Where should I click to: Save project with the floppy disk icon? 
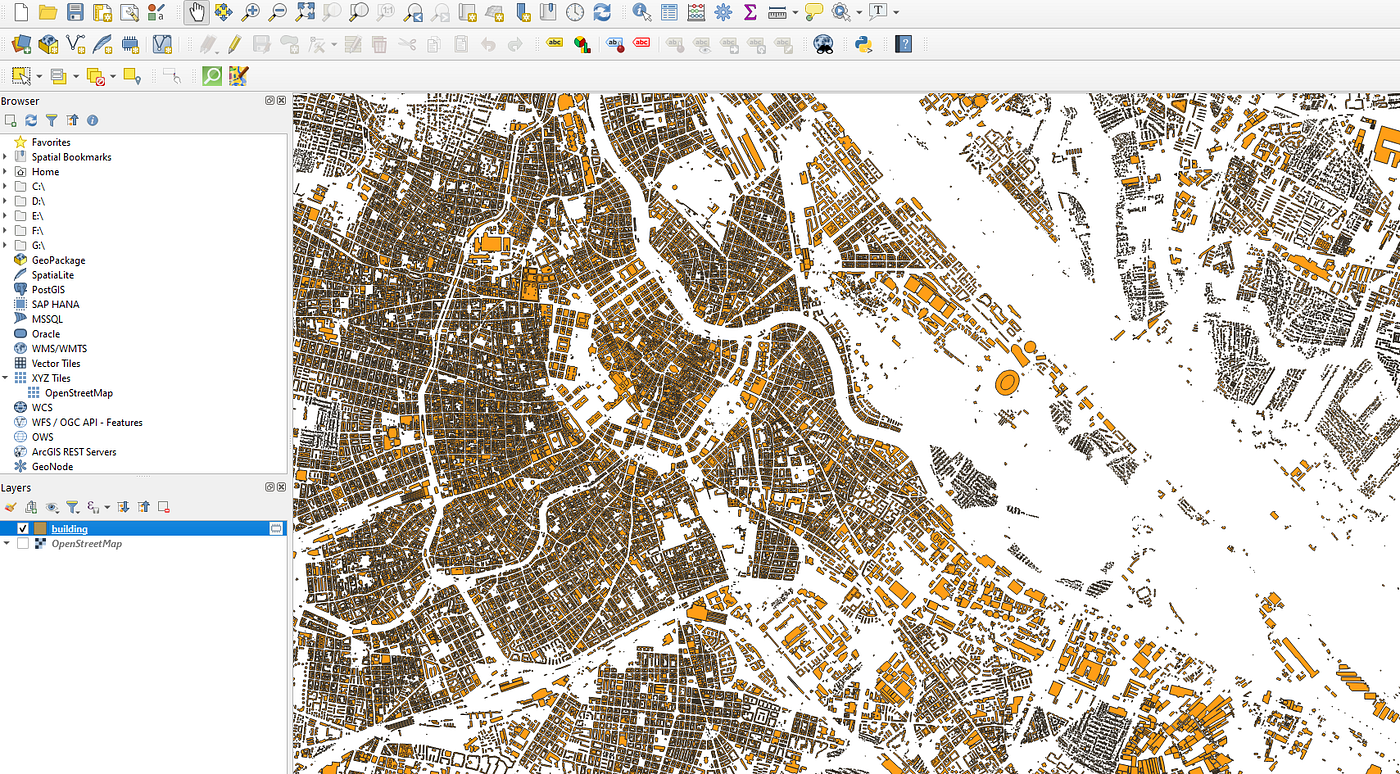coord(74,12)
